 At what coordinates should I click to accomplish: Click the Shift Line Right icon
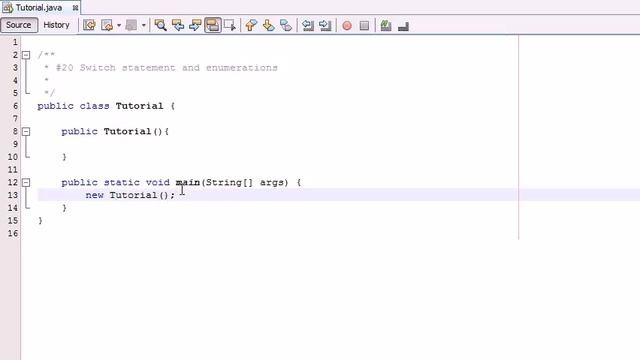325,25
